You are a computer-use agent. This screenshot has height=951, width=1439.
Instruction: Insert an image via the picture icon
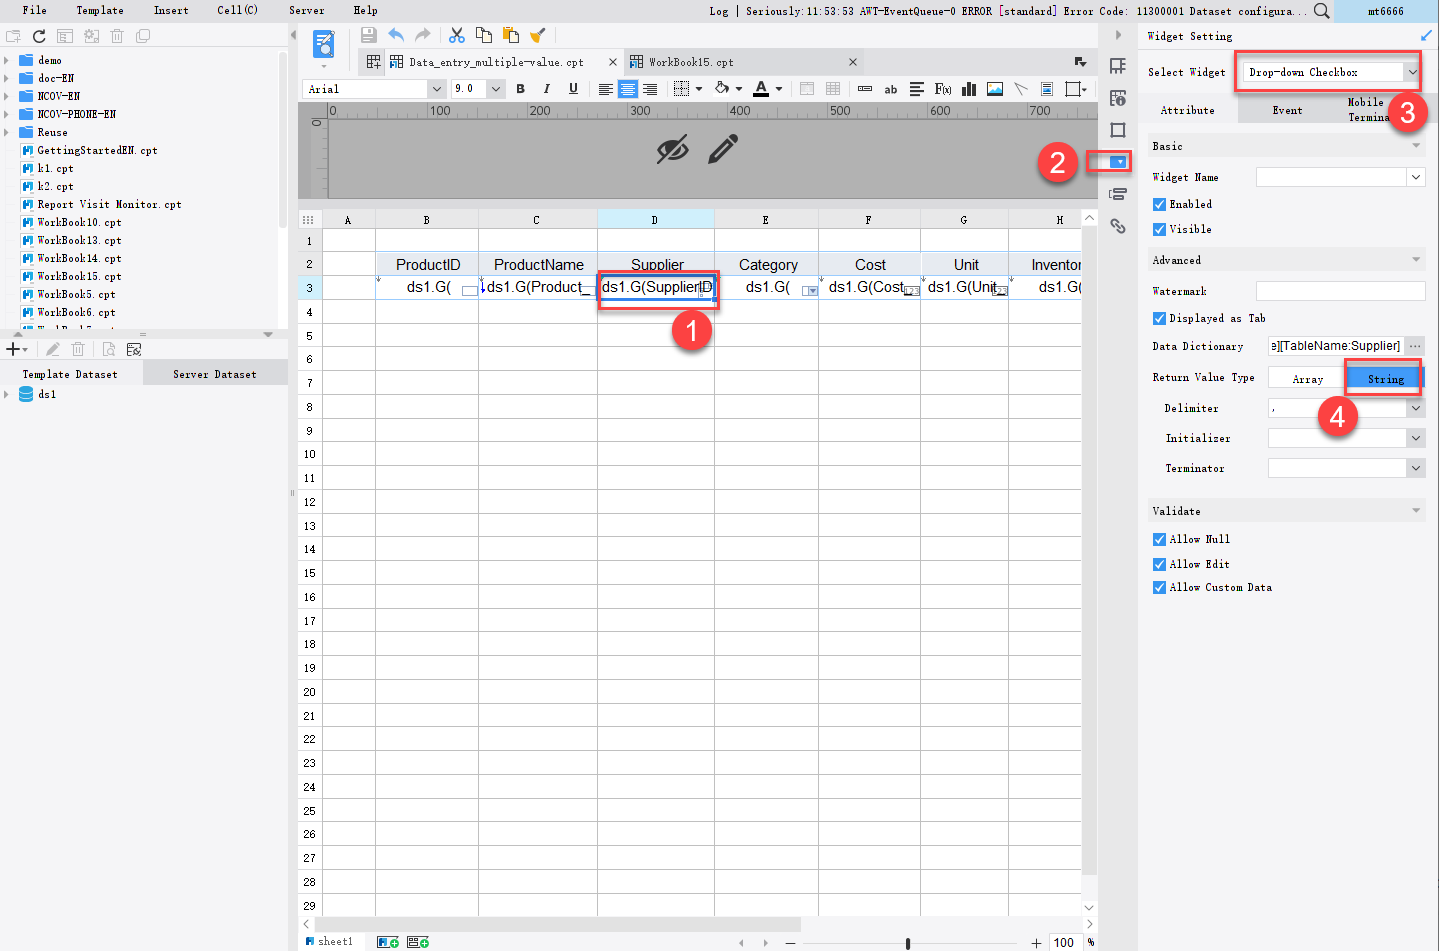click(x=994, y=89)
